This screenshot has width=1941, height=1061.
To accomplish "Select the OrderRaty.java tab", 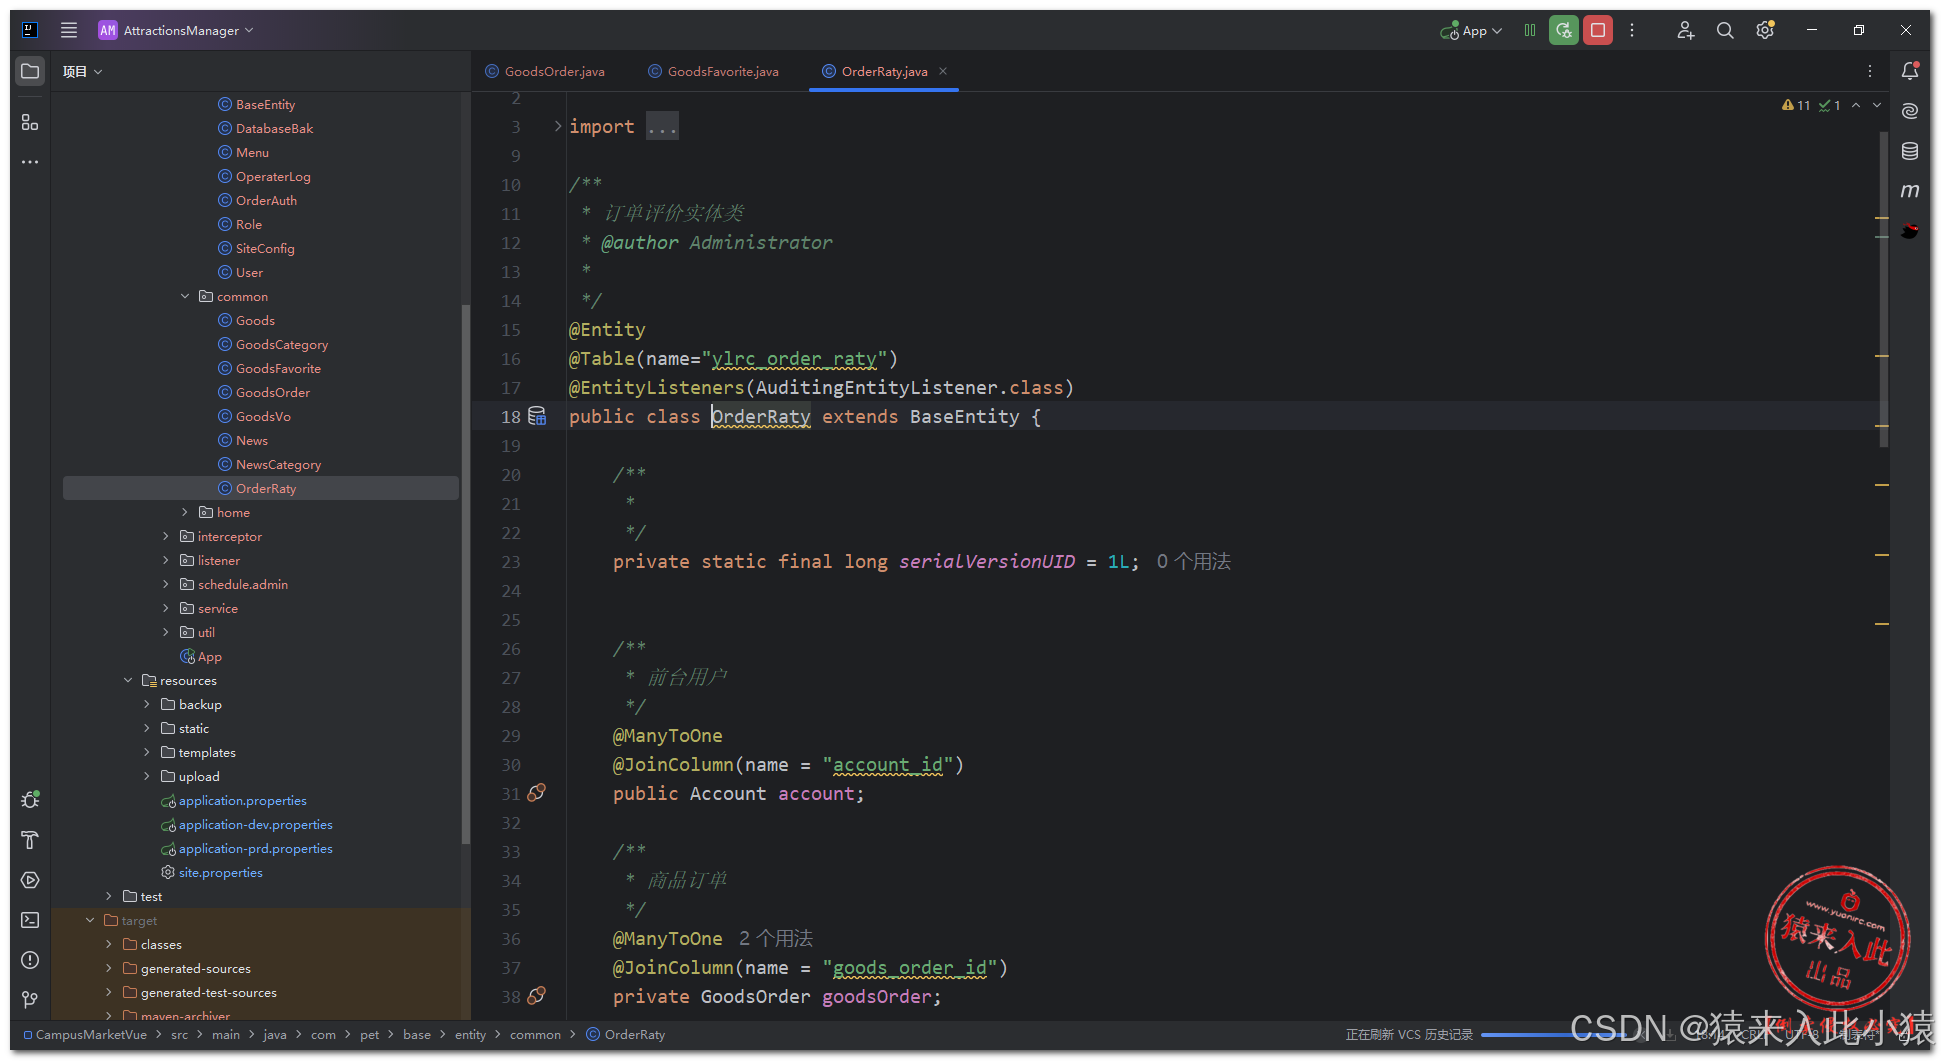I will coord(884,71).
